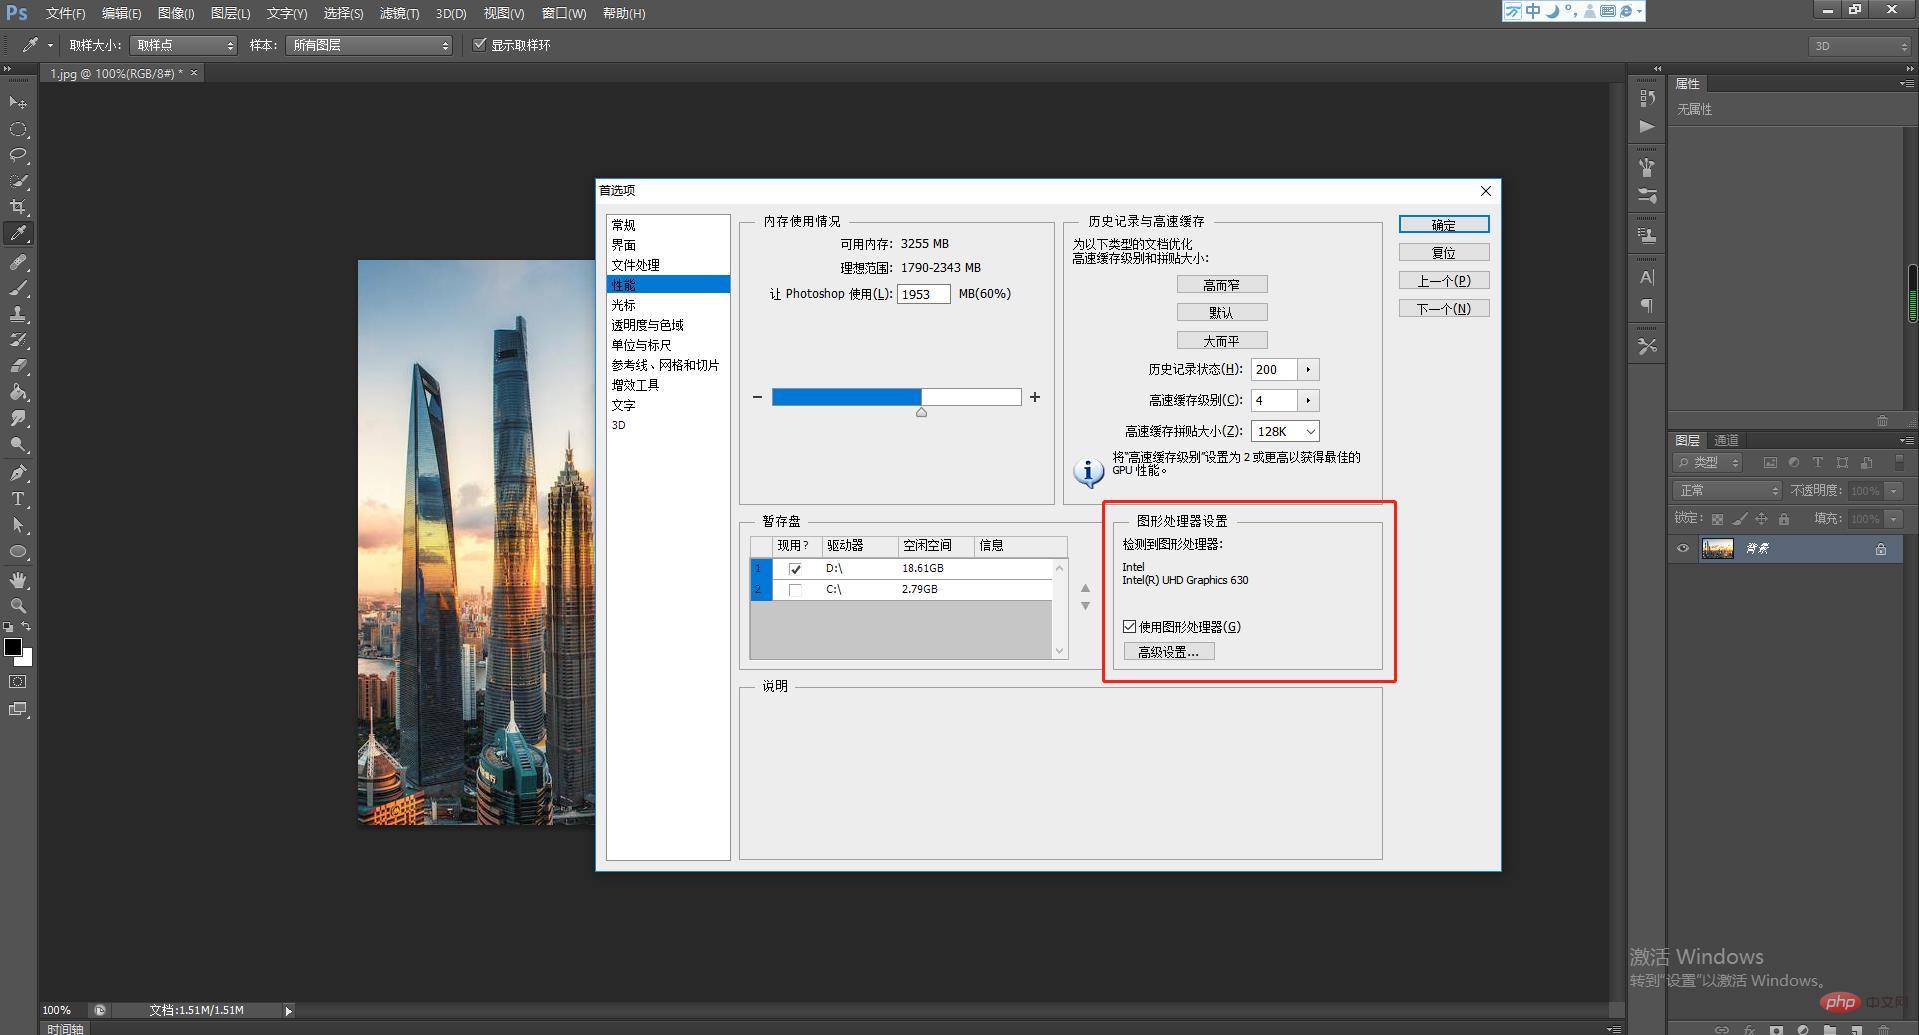Select the Quick Selection tool
This screenshot has height=1035, width=1919.
[x=18, y=181]
